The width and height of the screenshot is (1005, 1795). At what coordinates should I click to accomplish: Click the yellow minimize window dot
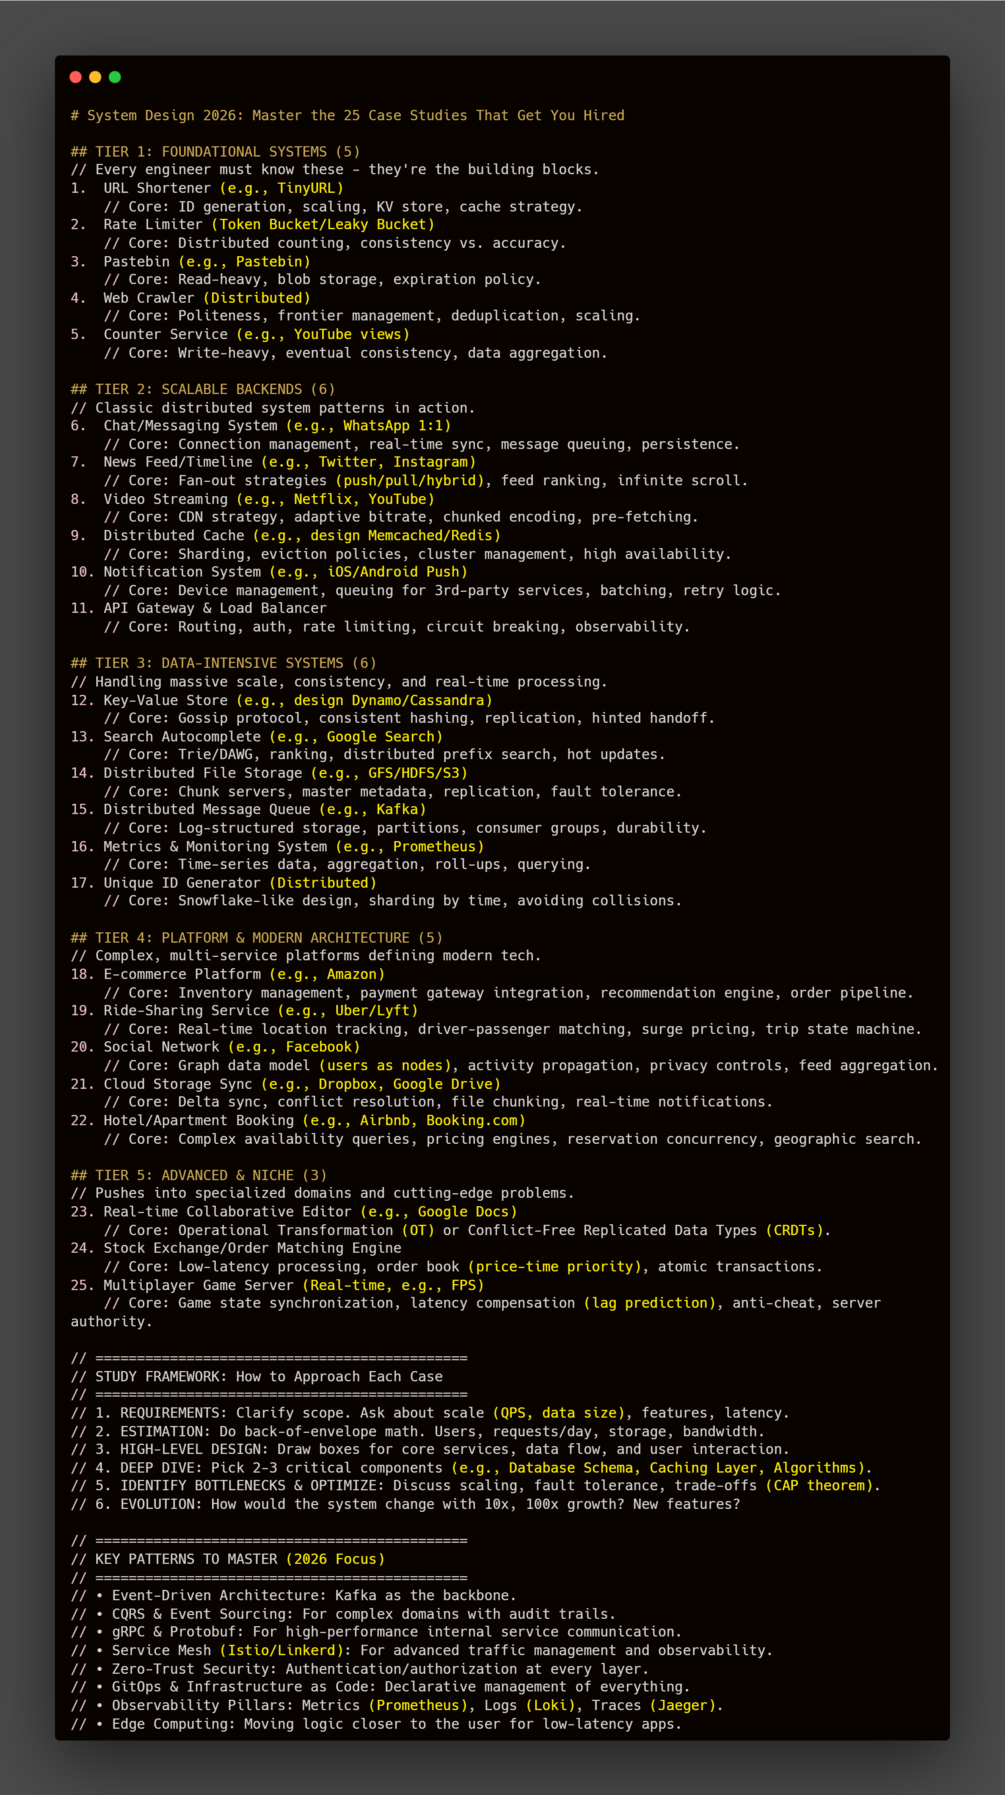(95, 77)
